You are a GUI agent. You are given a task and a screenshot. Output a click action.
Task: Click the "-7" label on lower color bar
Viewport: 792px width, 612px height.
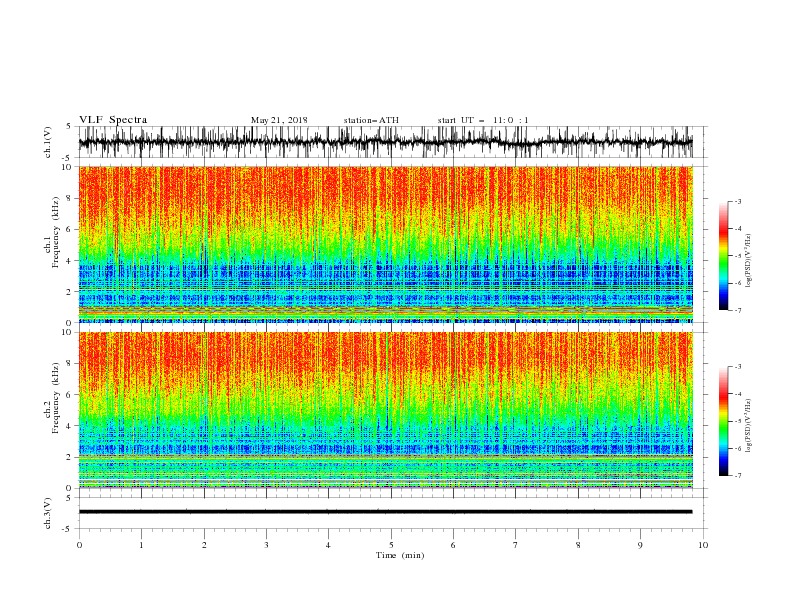[737, 476]
